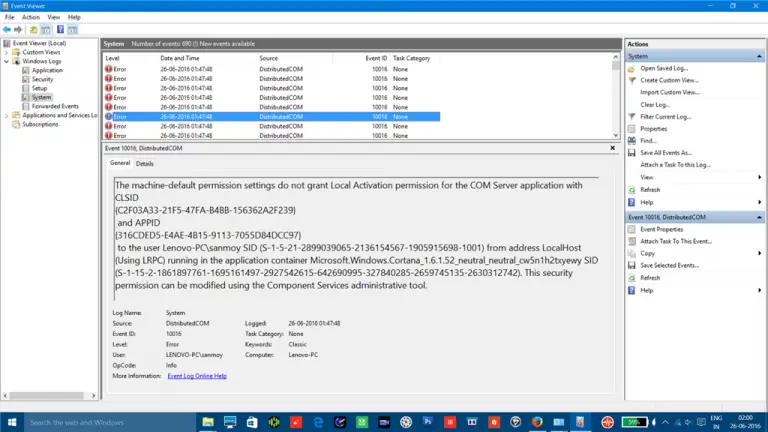Switch to the Details tab
Screen dimensions: 768x432
click(144, 164)
